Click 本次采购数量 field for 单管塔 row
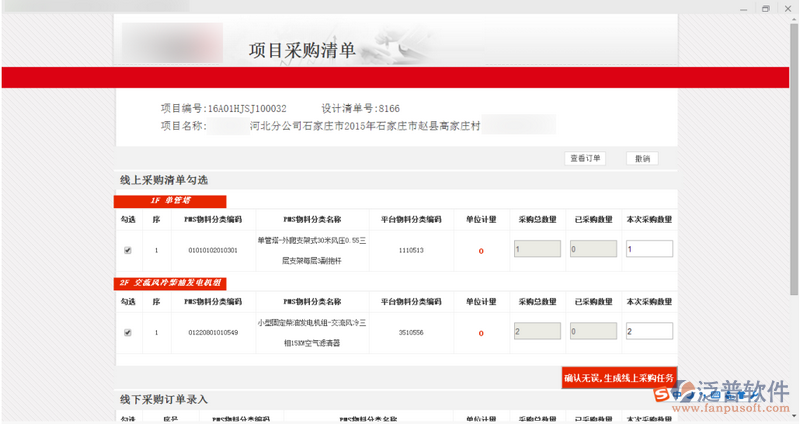The height and width of the screenshot is (424, 800). [648, 250]
